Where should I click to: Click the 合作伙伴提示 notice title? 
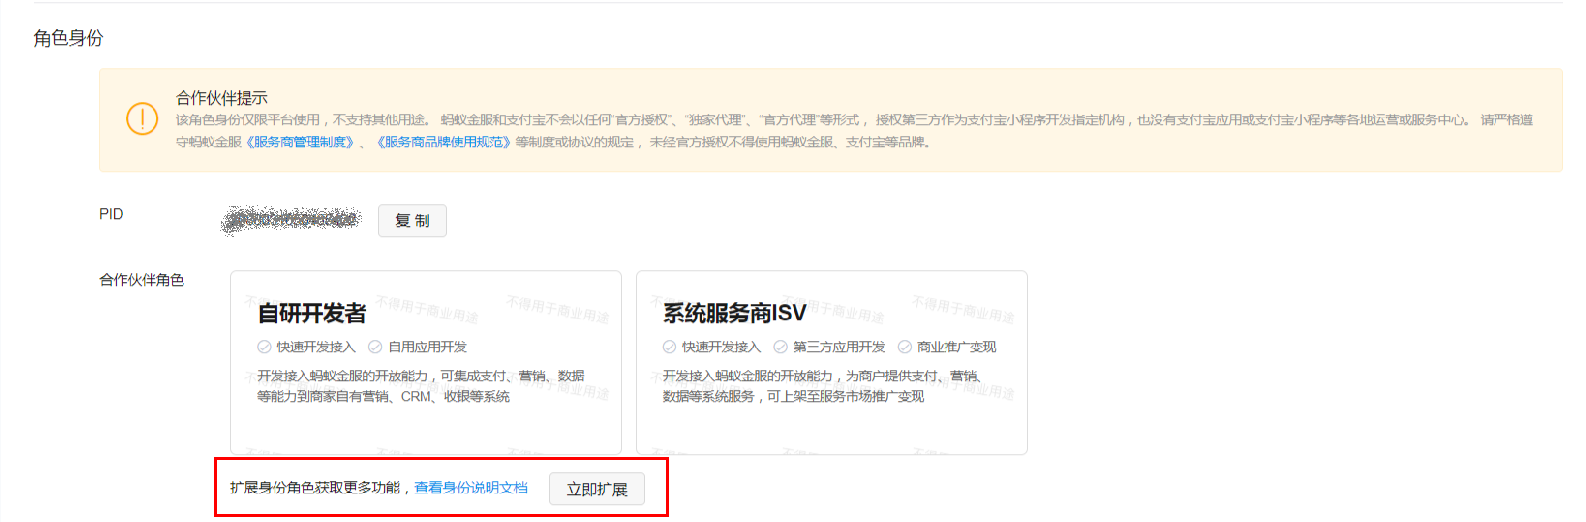(222, 98)
